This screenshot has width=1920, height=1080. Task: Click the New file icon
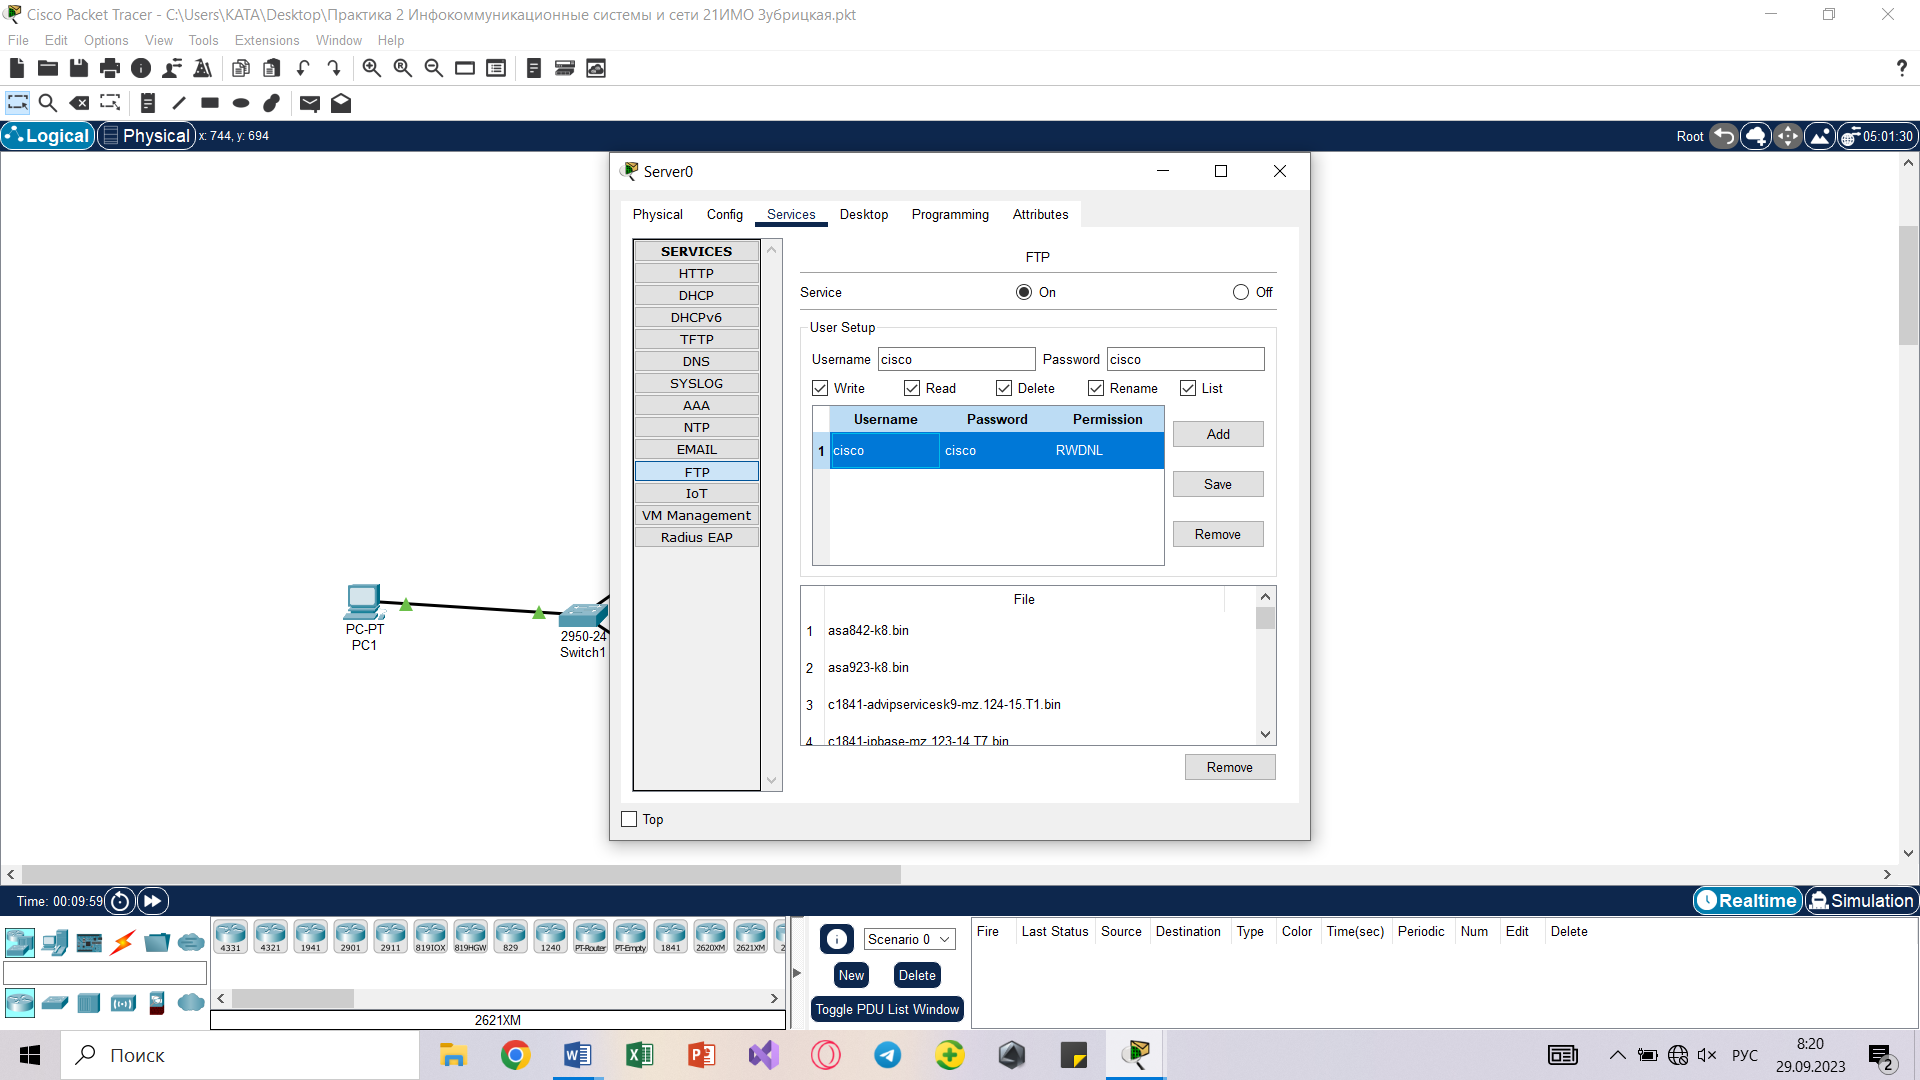16,68
